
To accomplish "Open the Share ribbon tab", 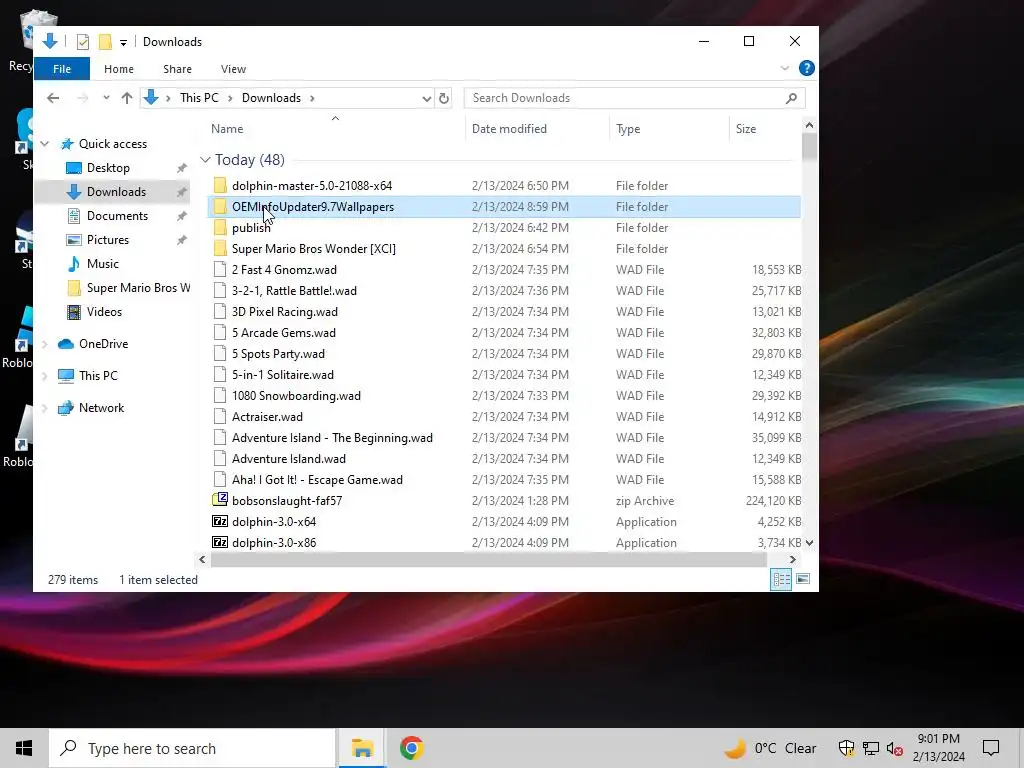I will click(178, 69).
